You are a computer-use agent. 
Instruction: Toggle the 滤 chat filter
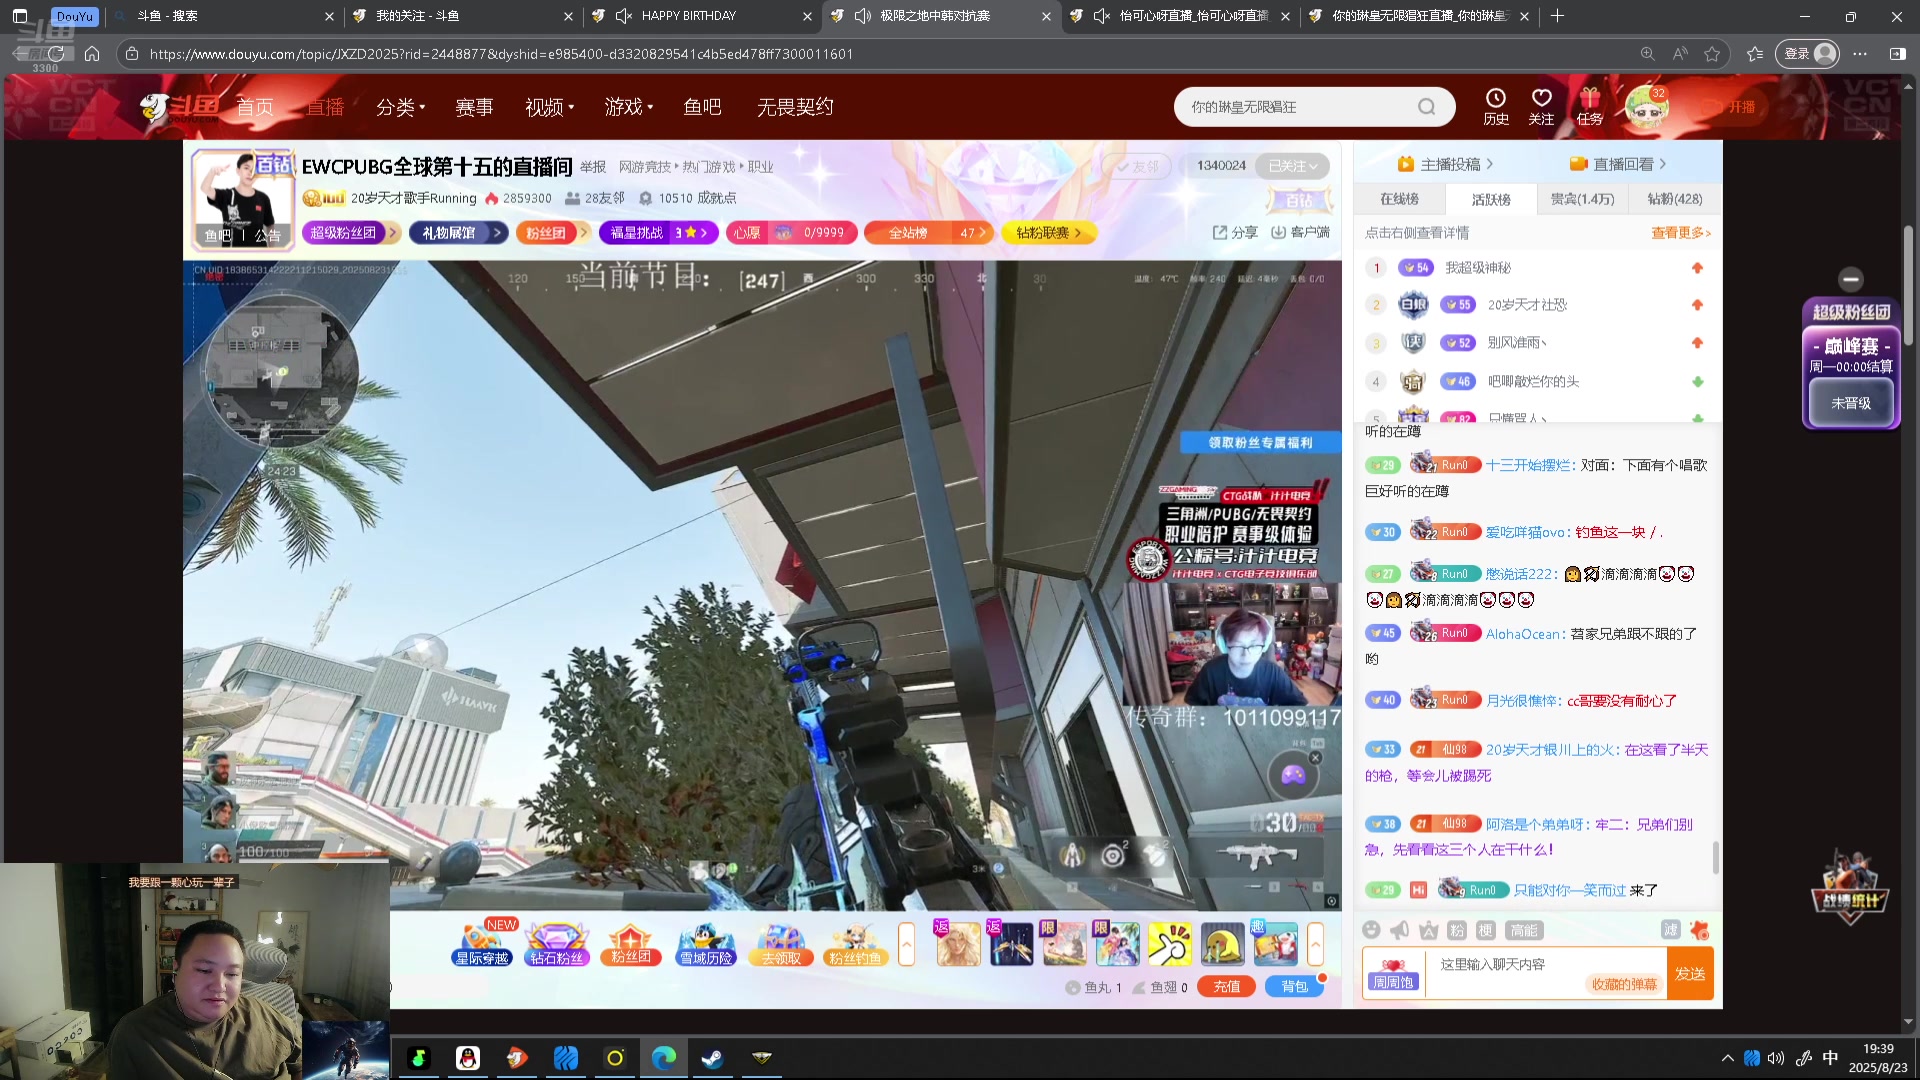pos(1670,930)
